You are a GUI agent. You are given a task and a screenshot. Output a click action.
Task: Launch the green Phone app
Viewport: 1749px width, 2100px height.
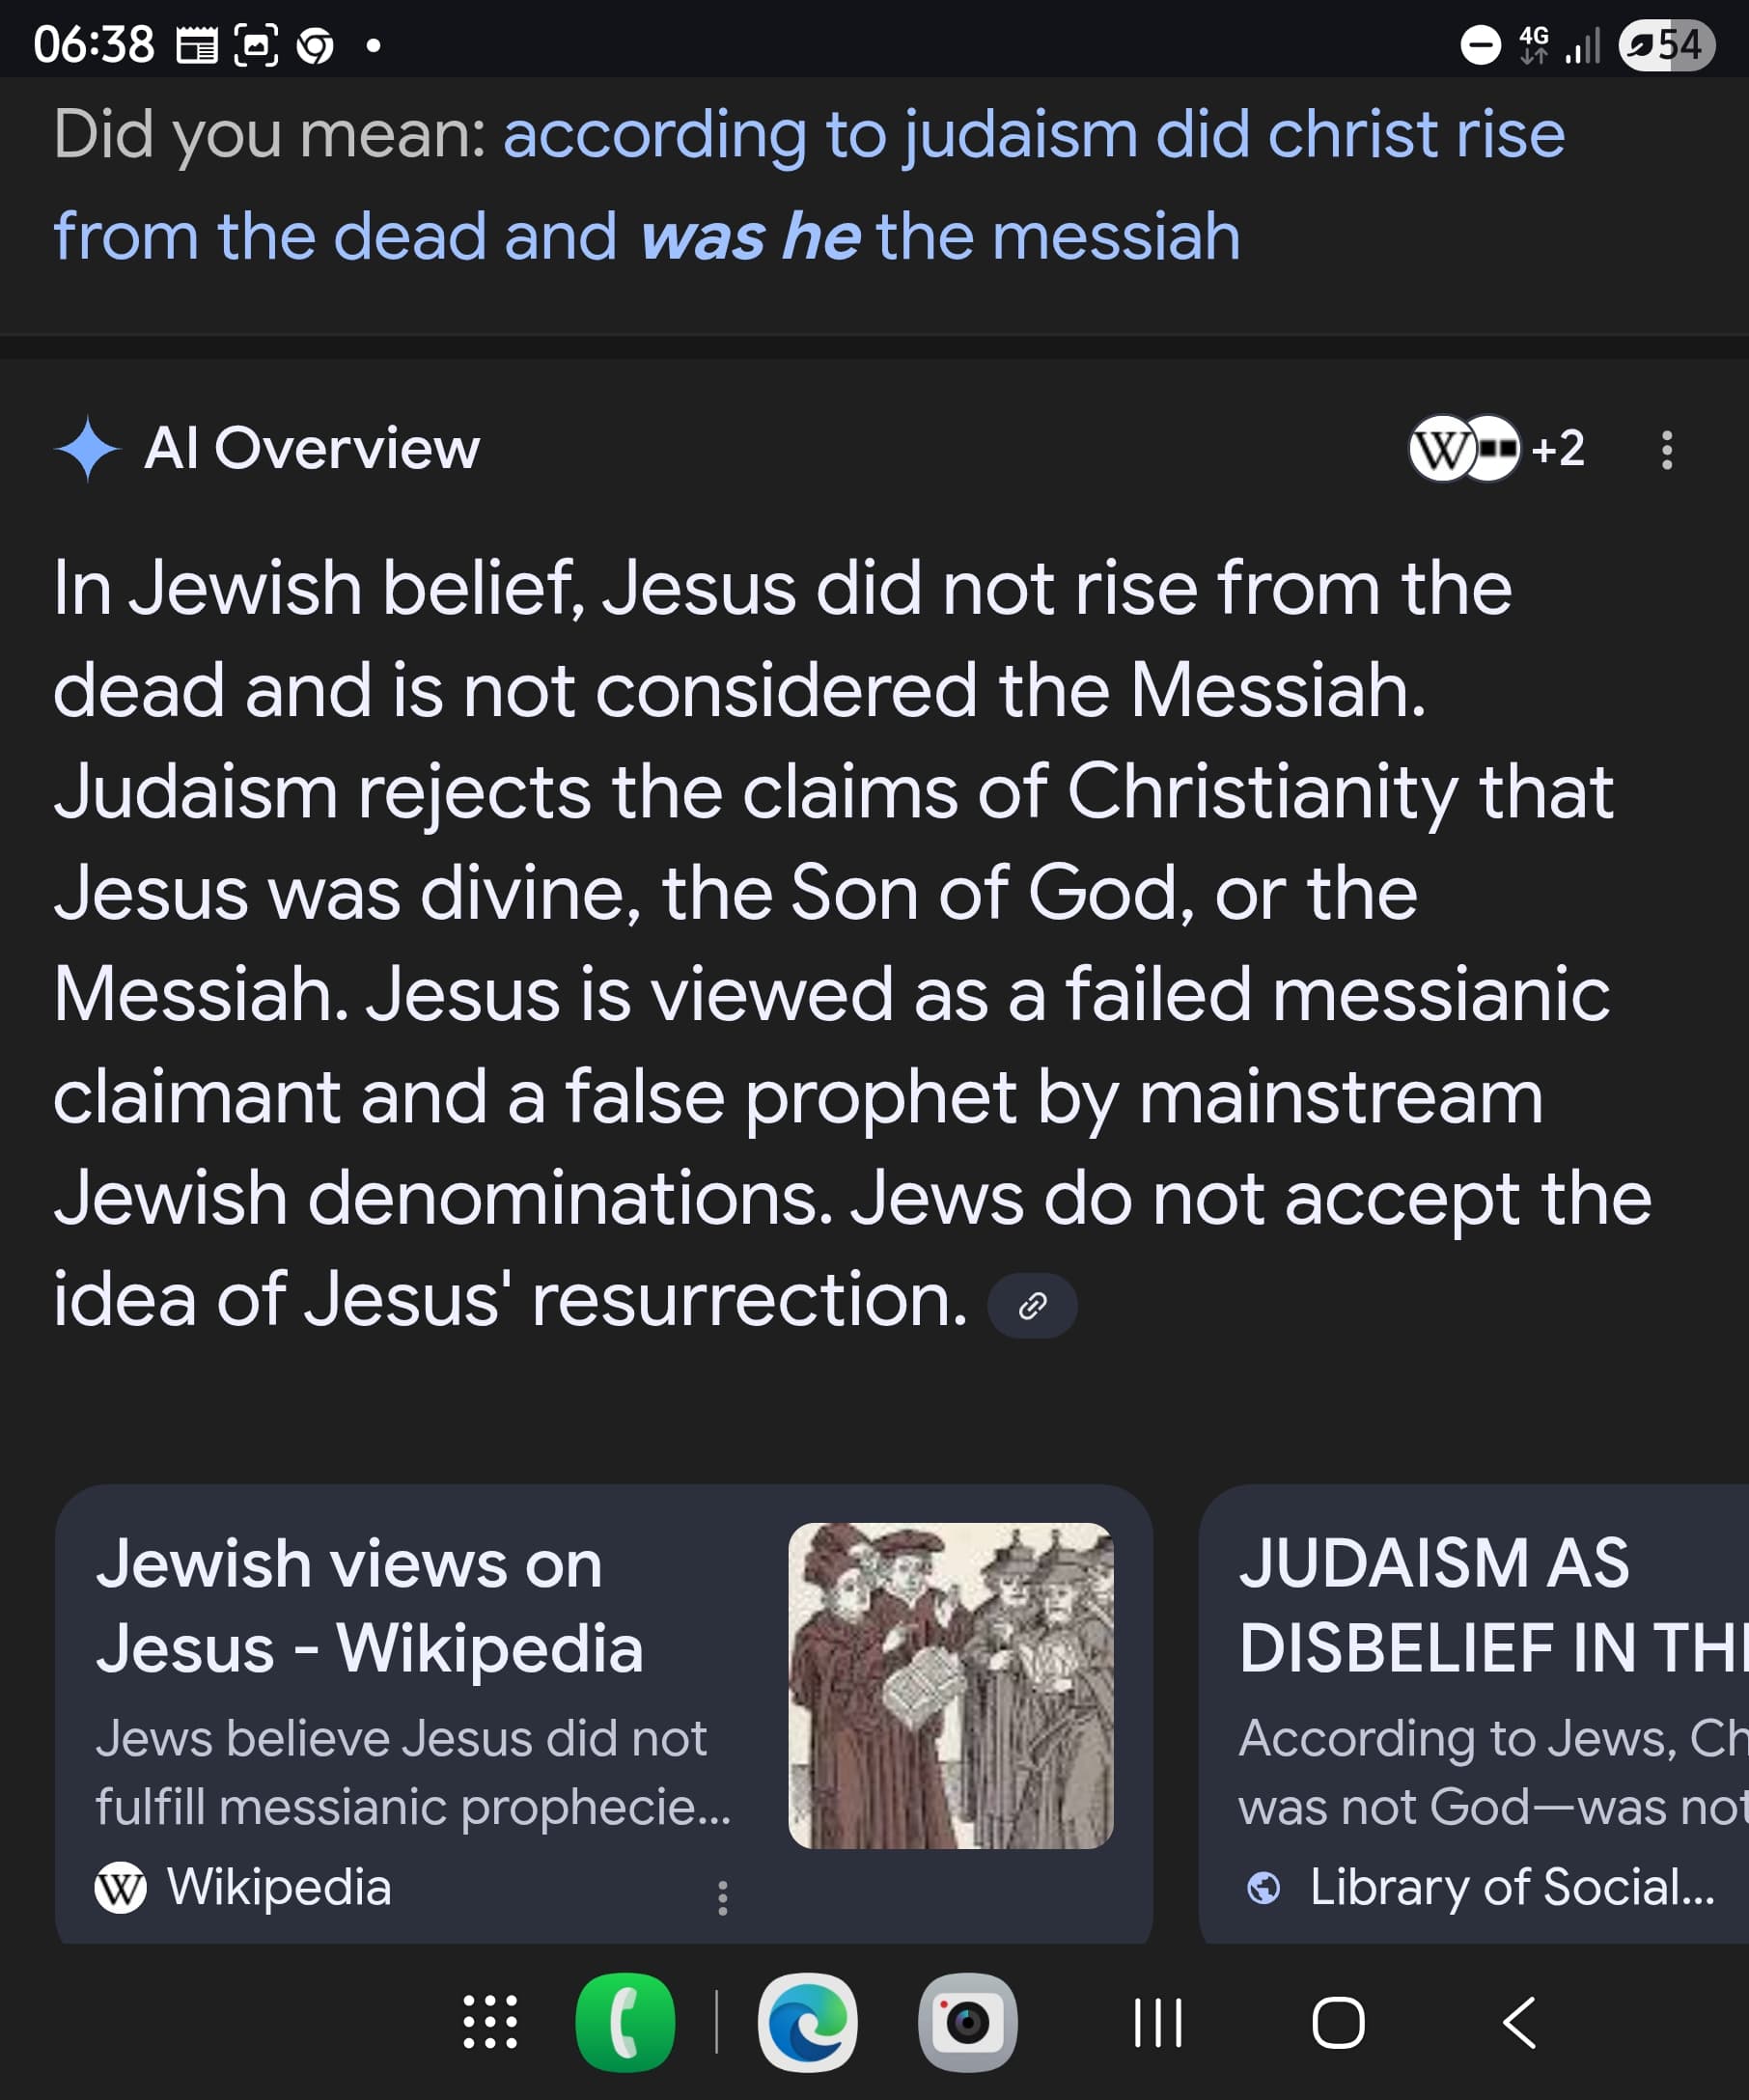pyautogui.click(x=625, y=2022)
